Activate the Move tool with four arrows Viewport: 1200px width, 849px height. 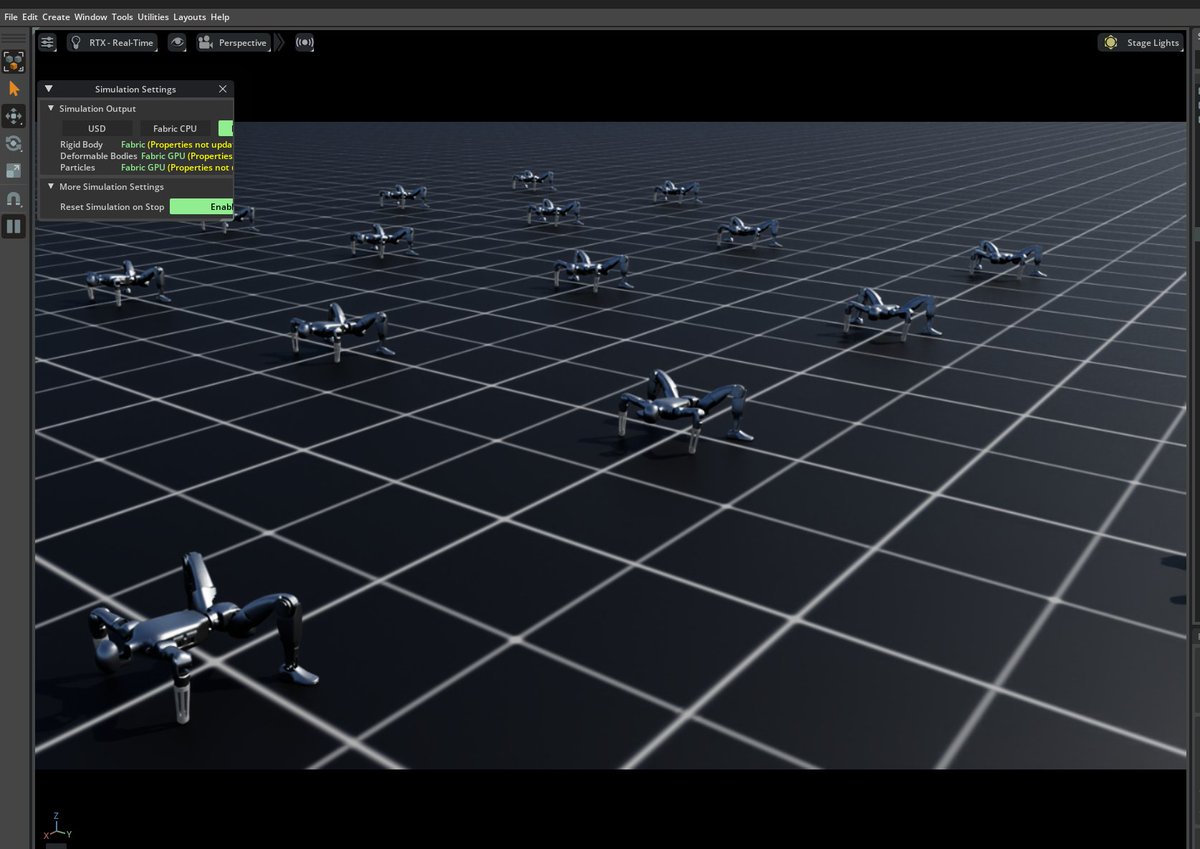(x=13, y=116)
